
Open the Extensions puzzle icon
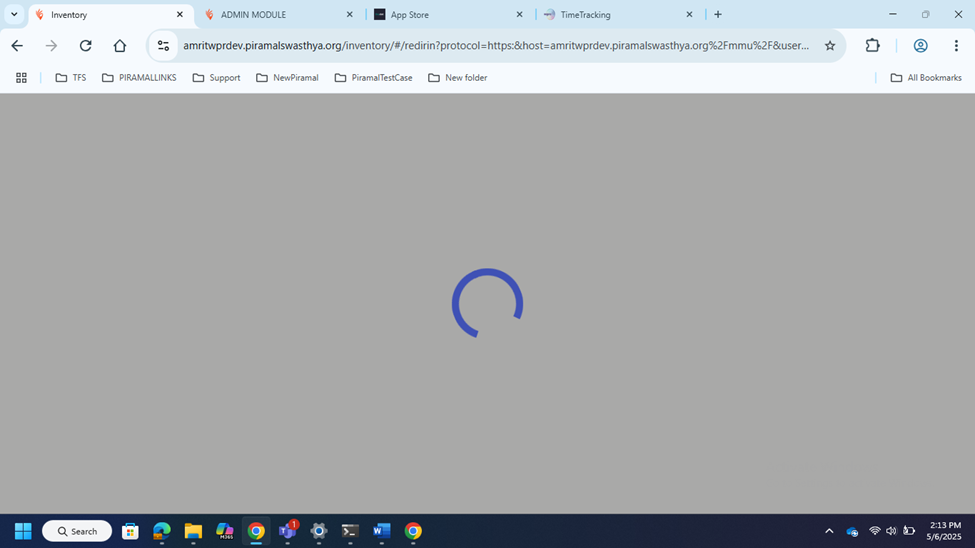pos(872,45)
